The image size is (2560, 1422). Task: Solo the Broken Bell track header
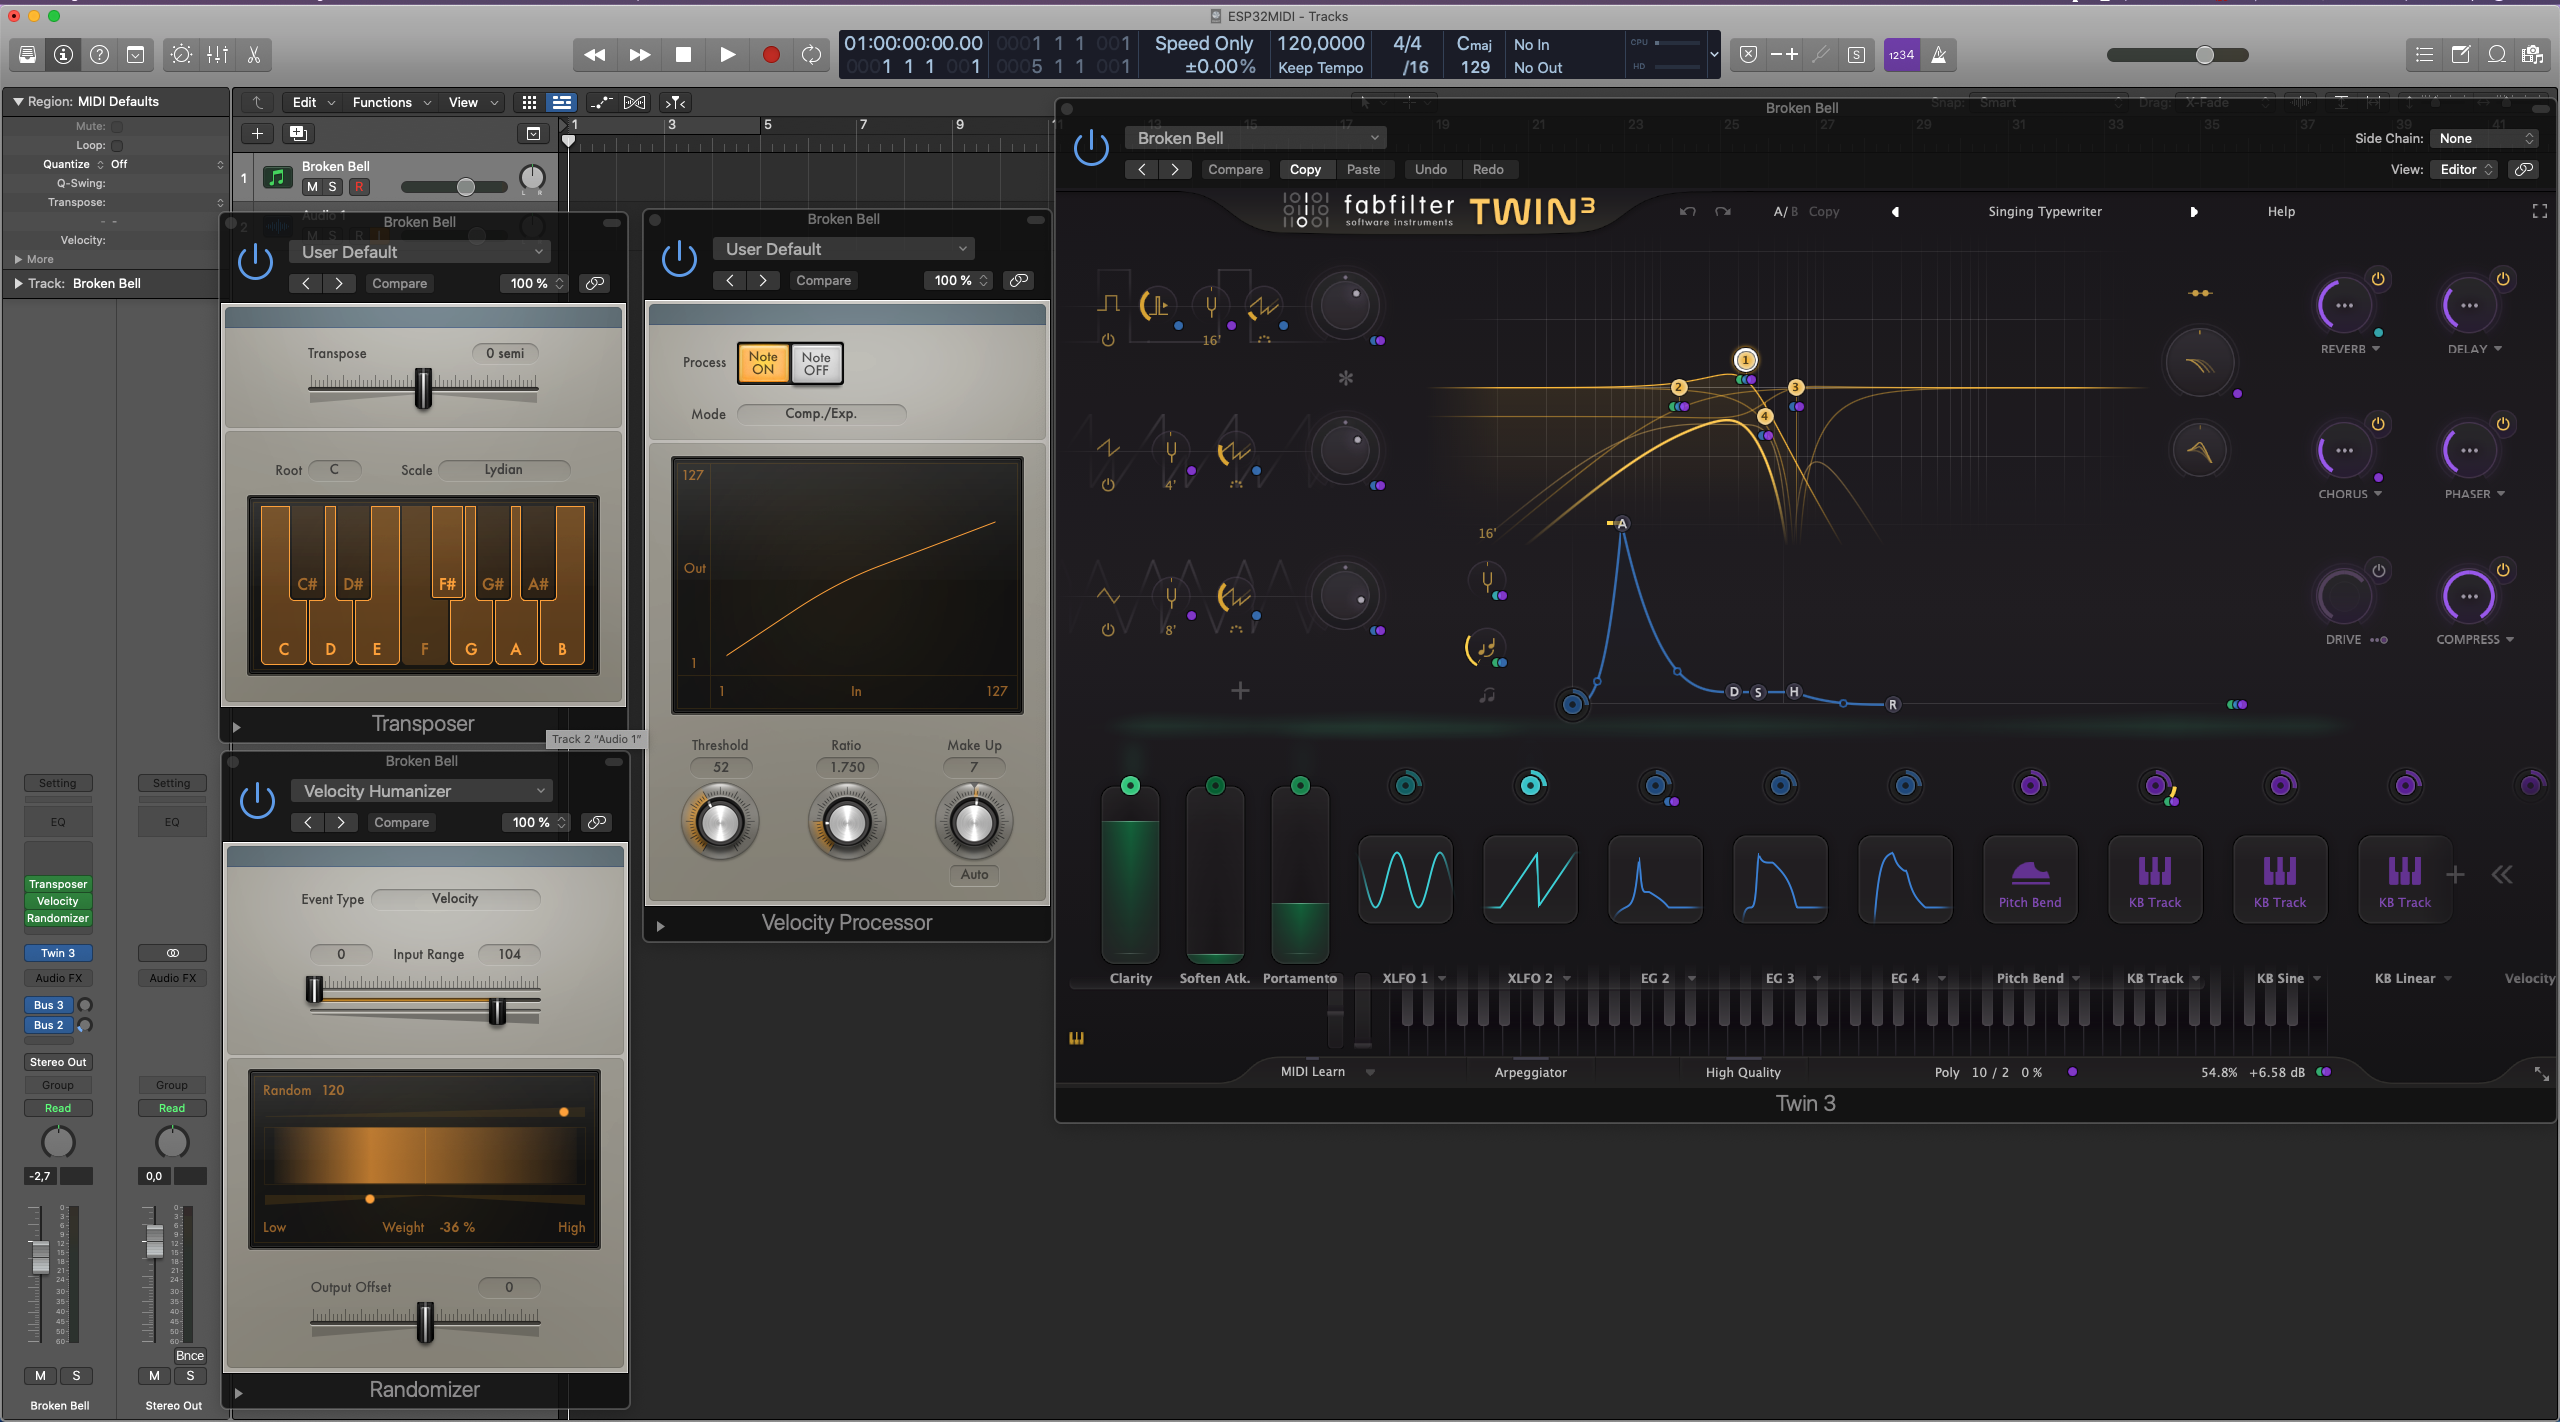(x=333, y=187)
